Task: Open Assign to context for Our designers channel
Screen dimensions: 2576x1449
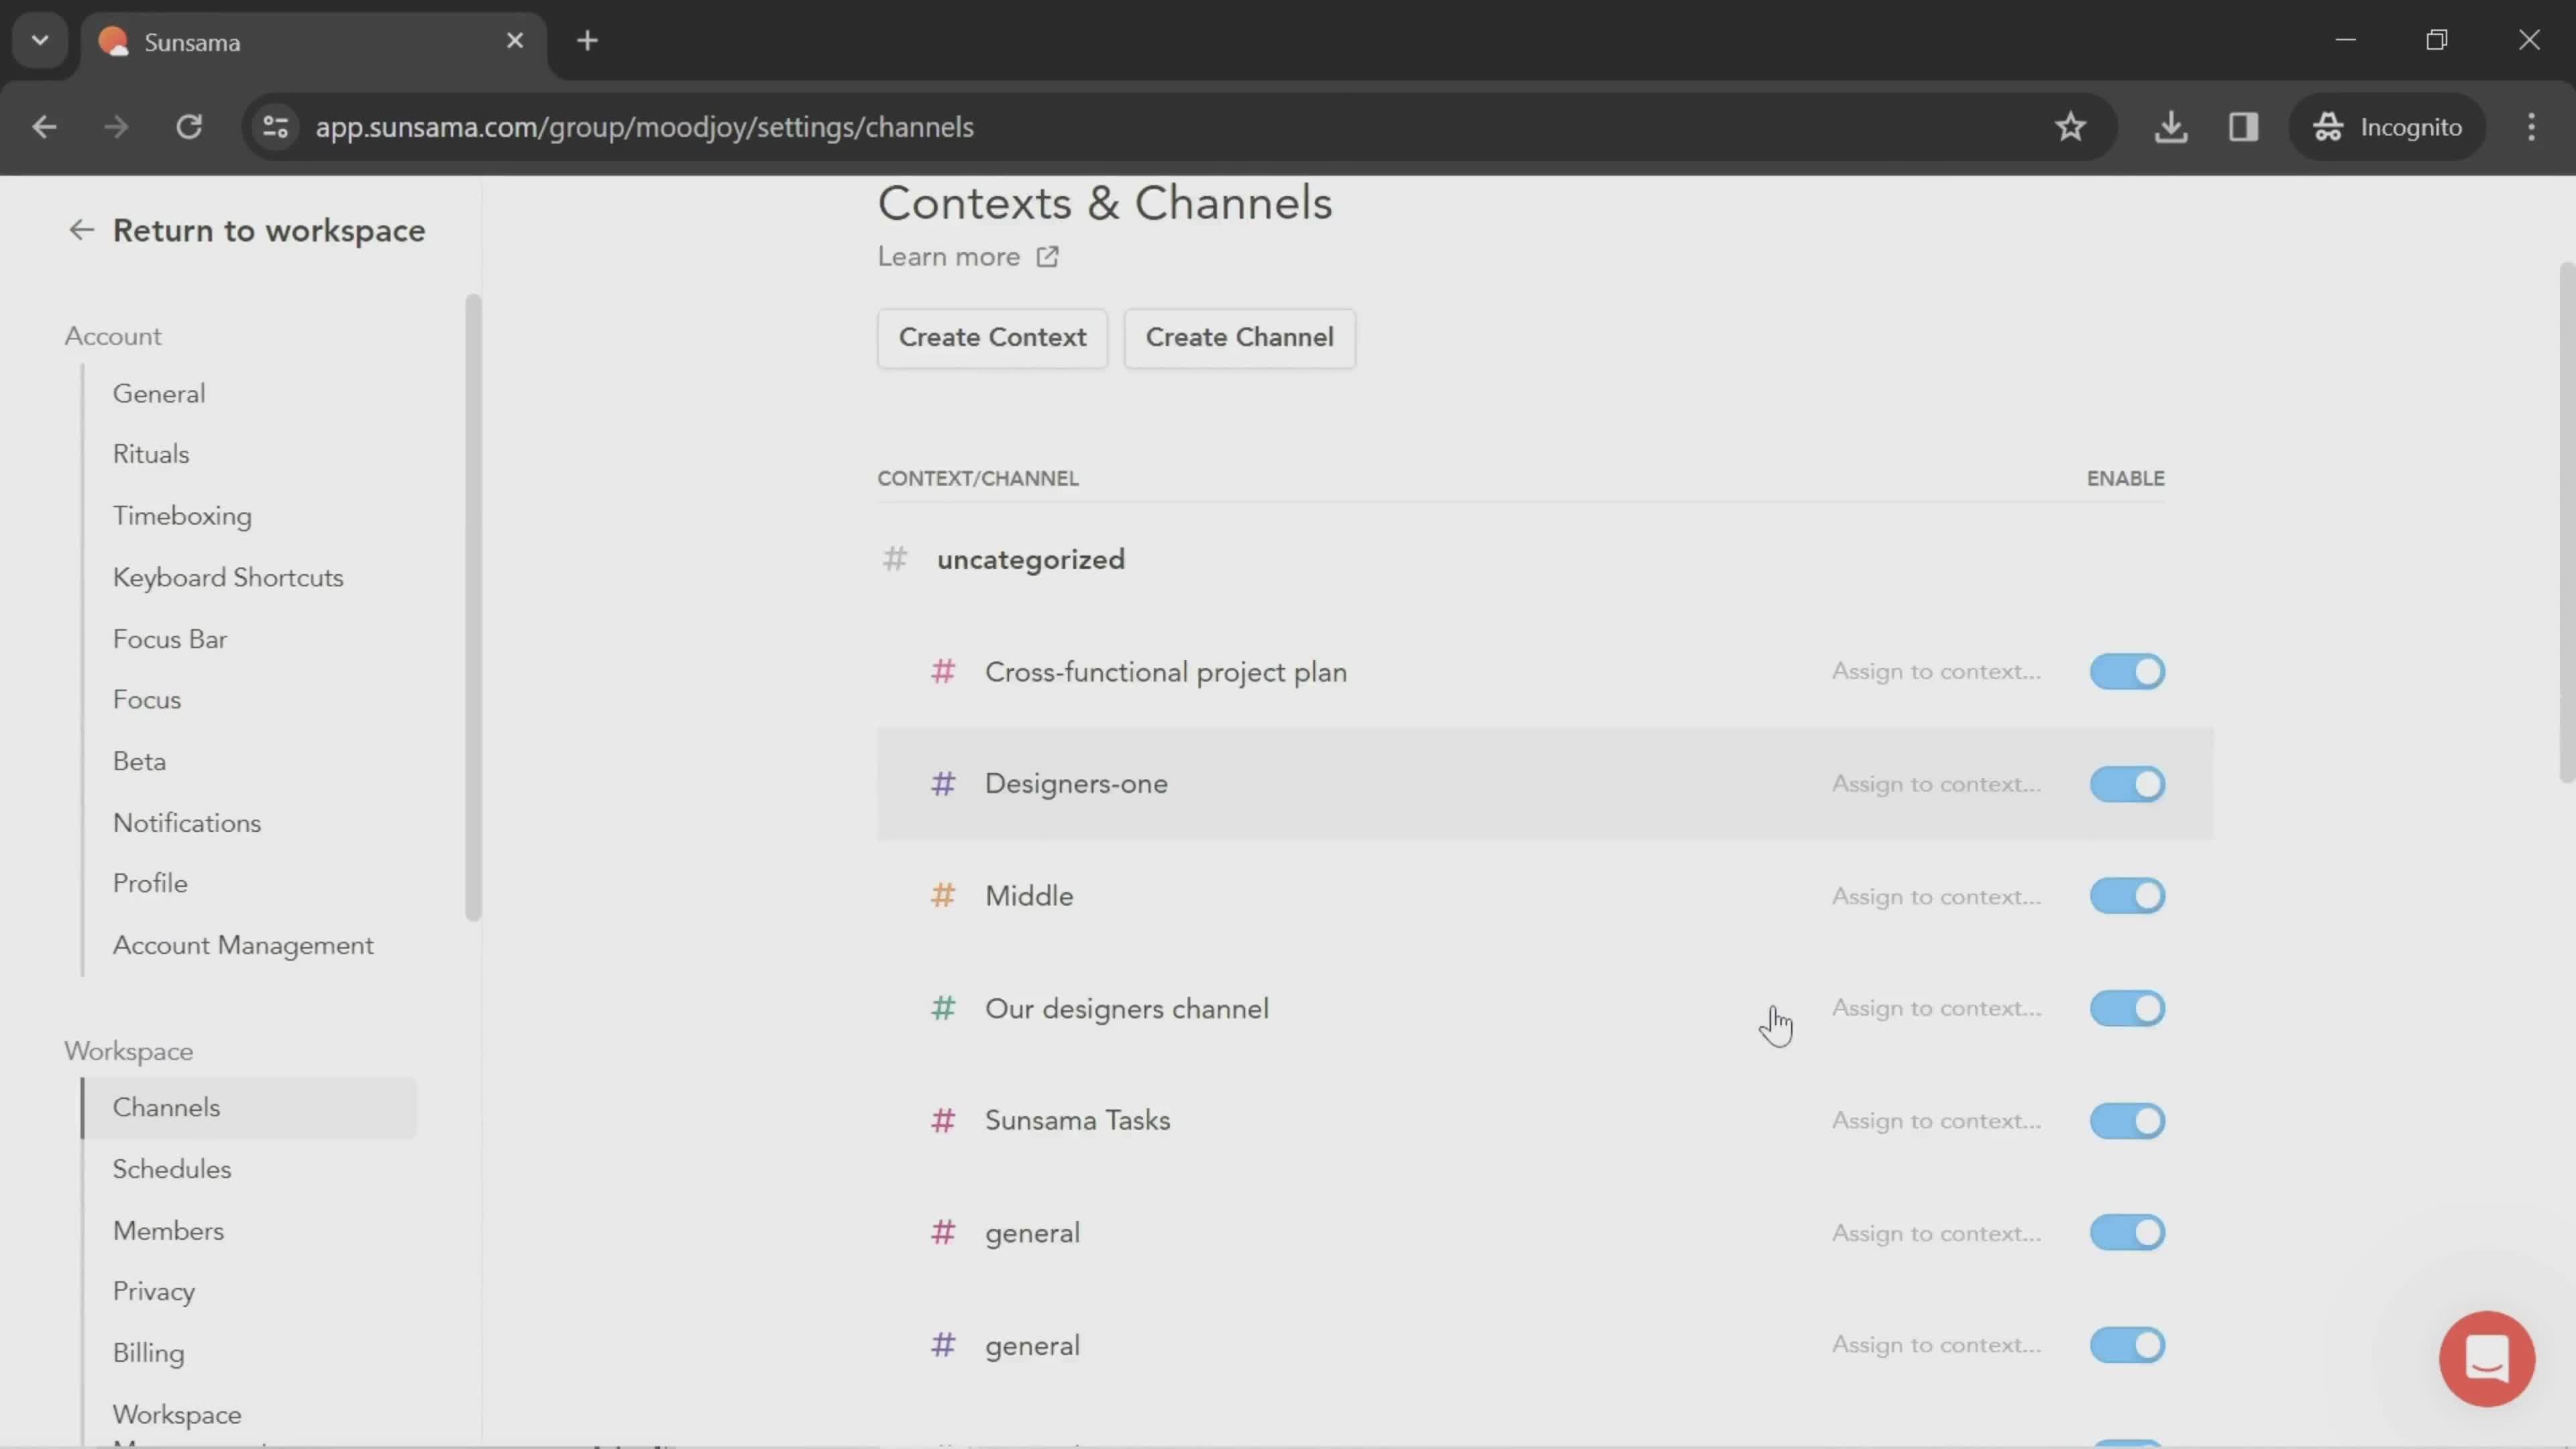Action: click(x=1935, y=1008)
